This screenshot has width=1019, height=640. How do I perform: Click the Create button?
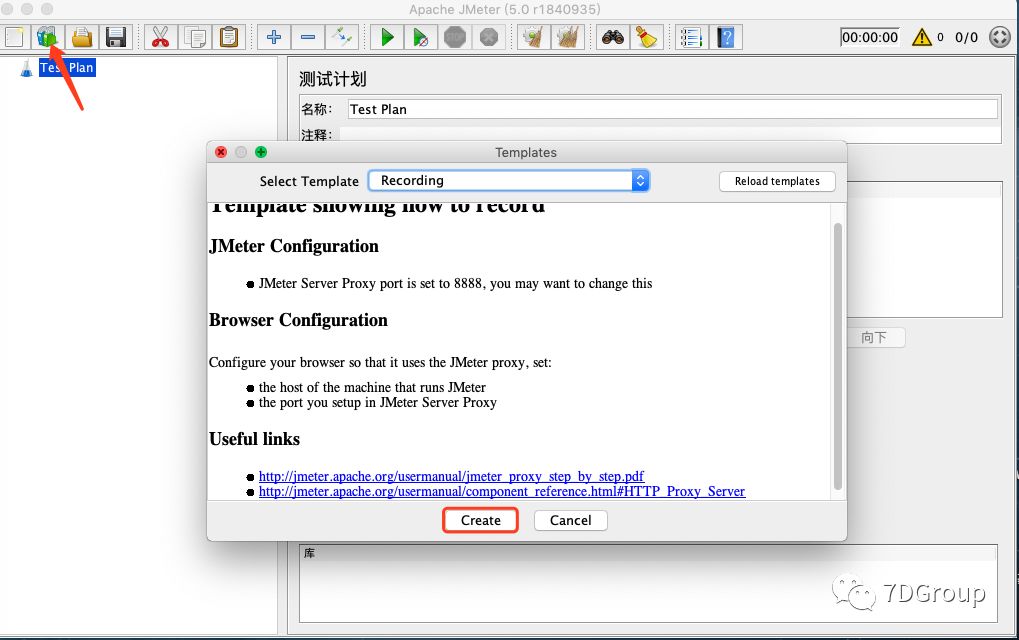480,520
